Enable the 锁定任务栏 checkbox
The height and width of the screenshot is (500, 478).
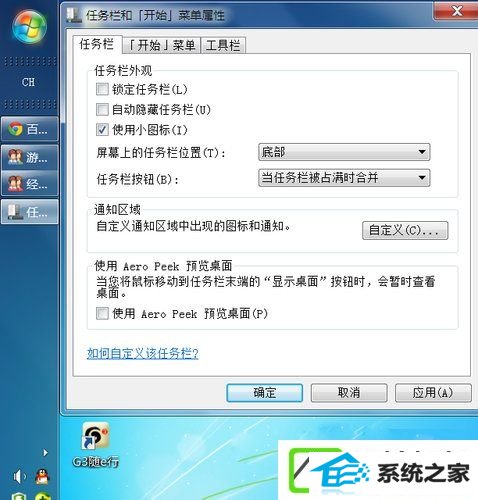point(102,89)
